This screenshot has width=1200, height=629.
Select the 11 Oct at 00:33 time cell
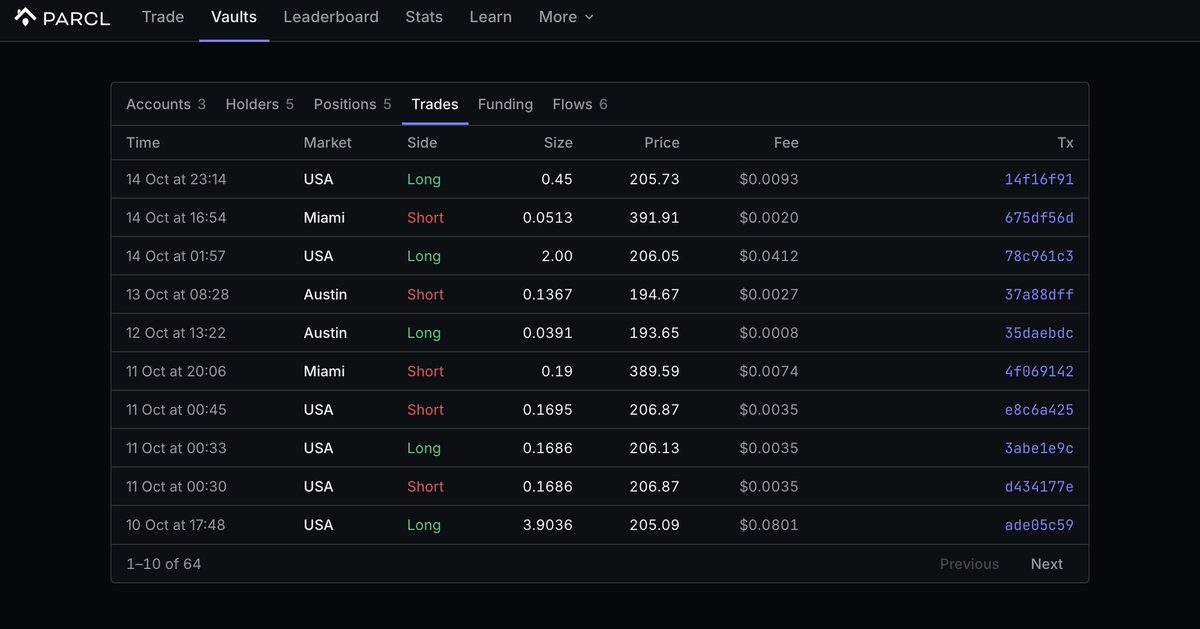pyautogui.click(x=176, y=448)
